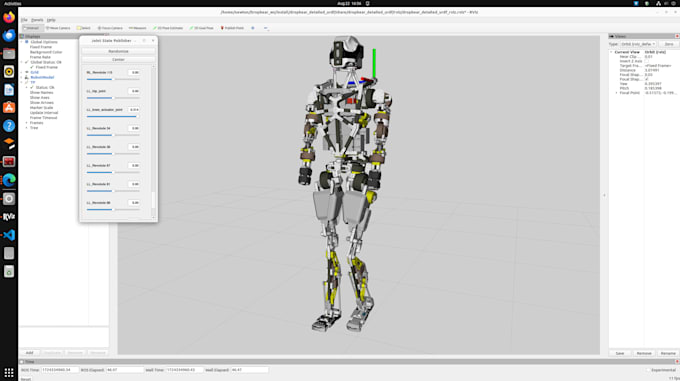Viewport: 680px width, 381px height.
Task: Collapse the Global Status: Ok node
Action: (x=22, y=62)
